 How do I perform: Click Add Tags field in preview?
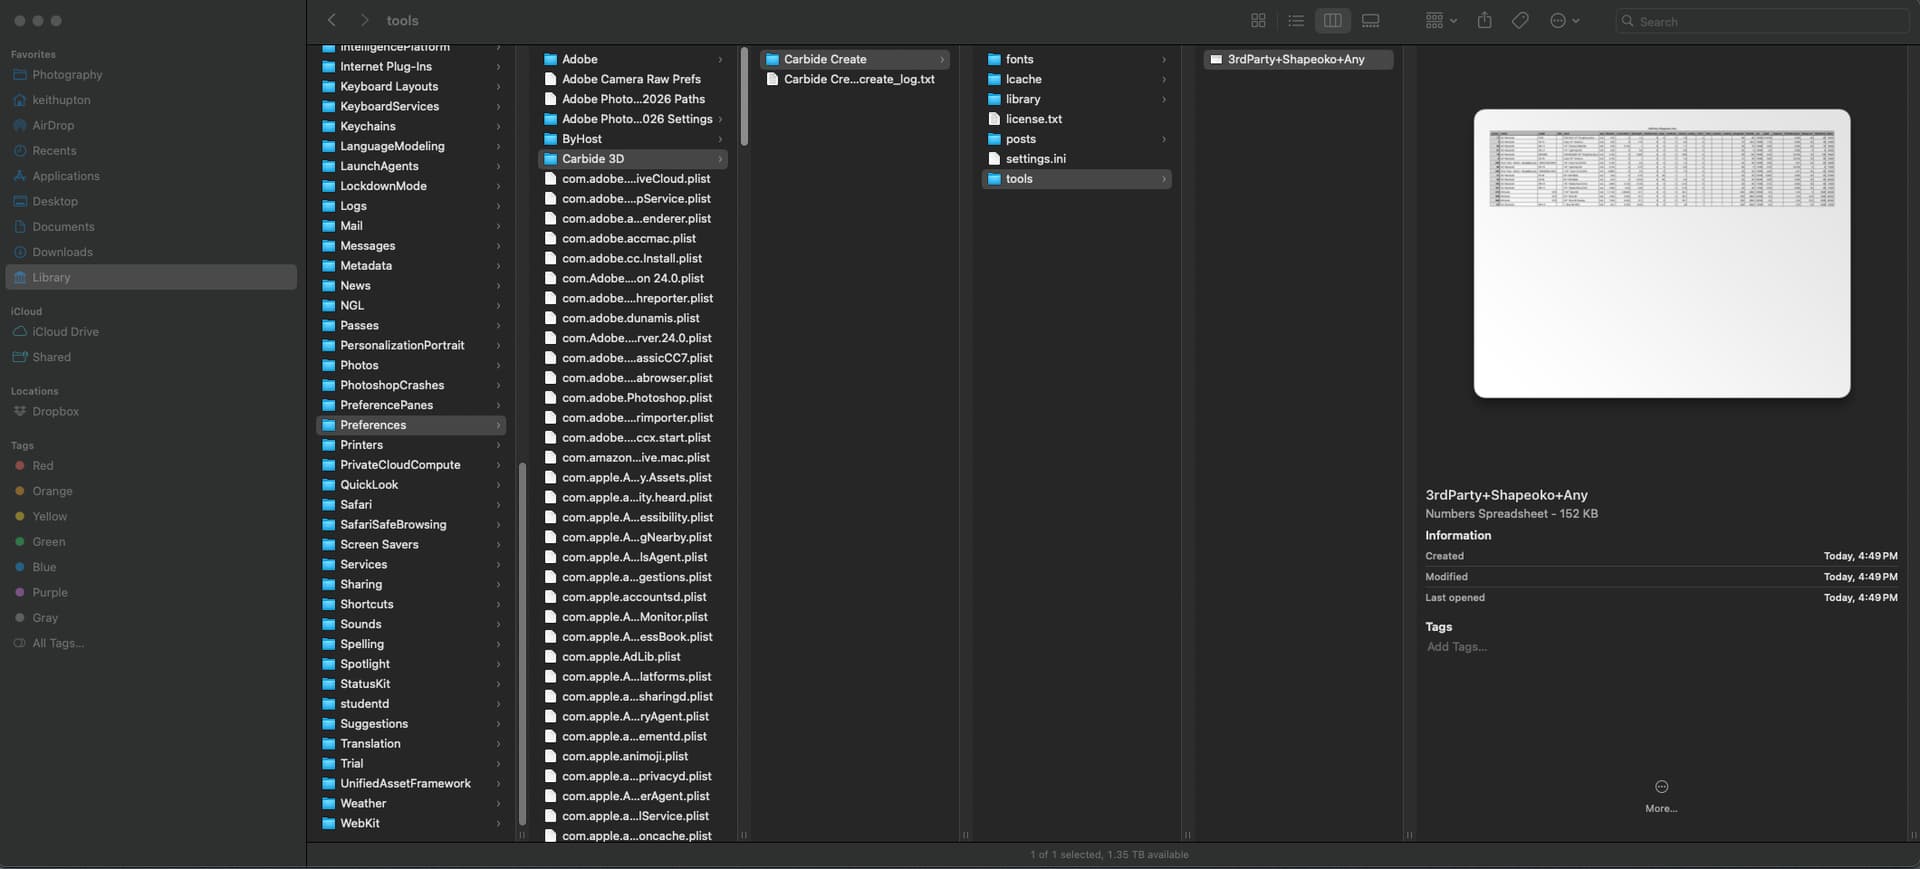pyautogui.click(x=1456, y=647)
